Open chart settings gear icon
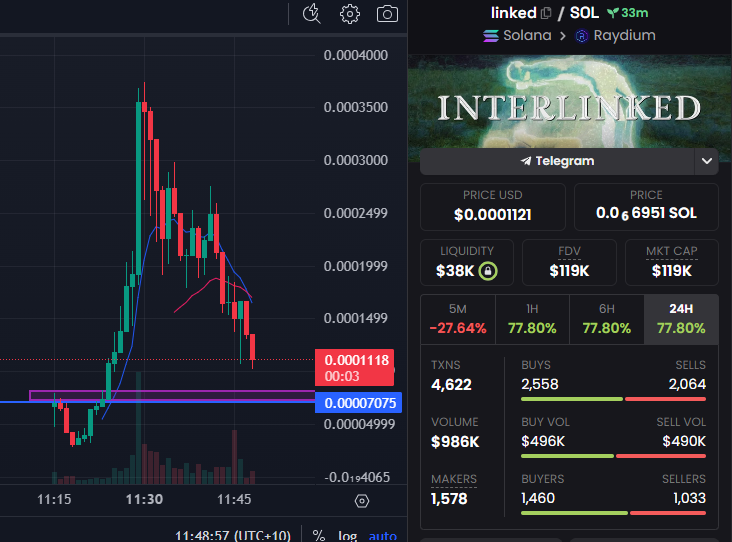732x542 pixels. (x=350, y=14)
